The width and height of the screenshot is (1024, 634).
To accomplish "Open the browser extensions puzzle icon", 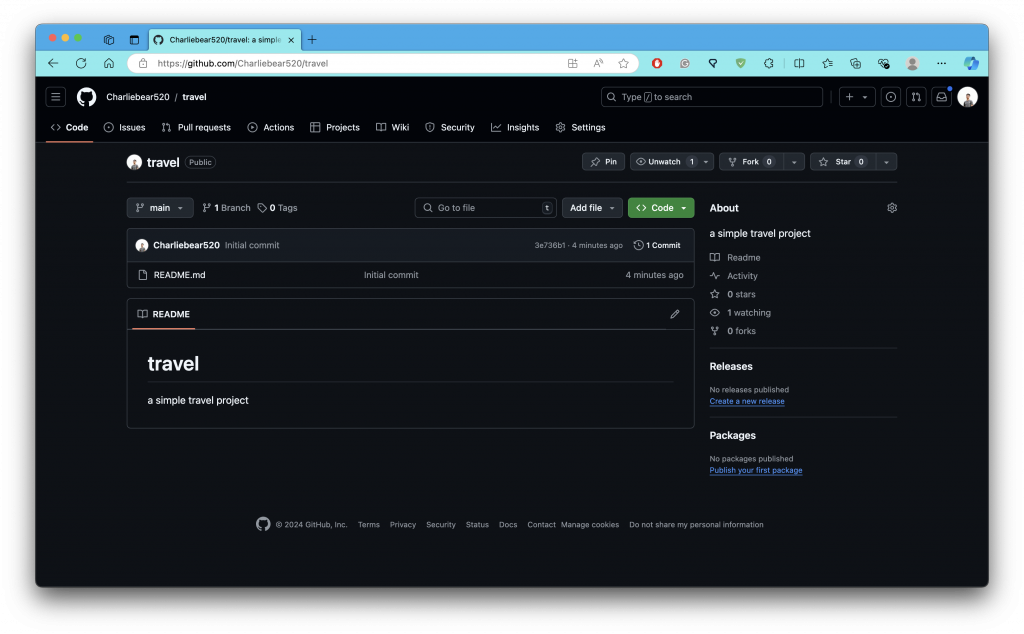I will [x=769, y=63].
